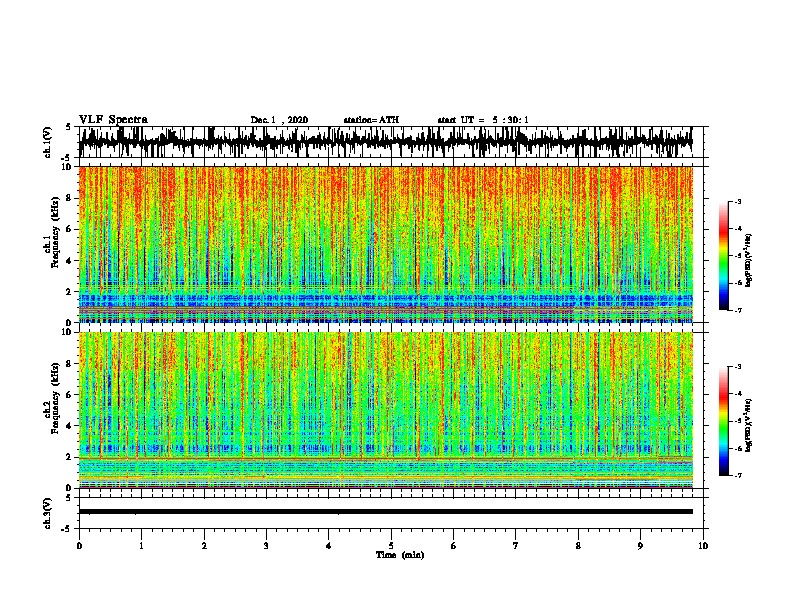Click the ch.1 spectrogram color bar

click(724, 256)
